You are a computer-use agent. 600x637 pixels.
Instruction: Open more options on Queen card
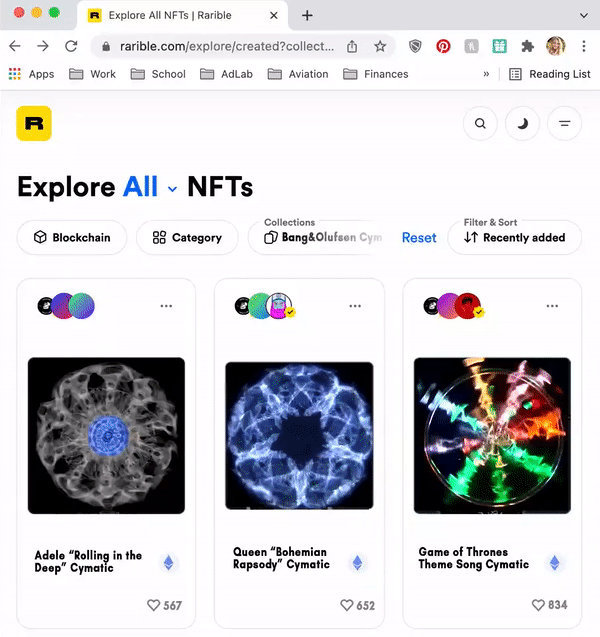point(355,306)
